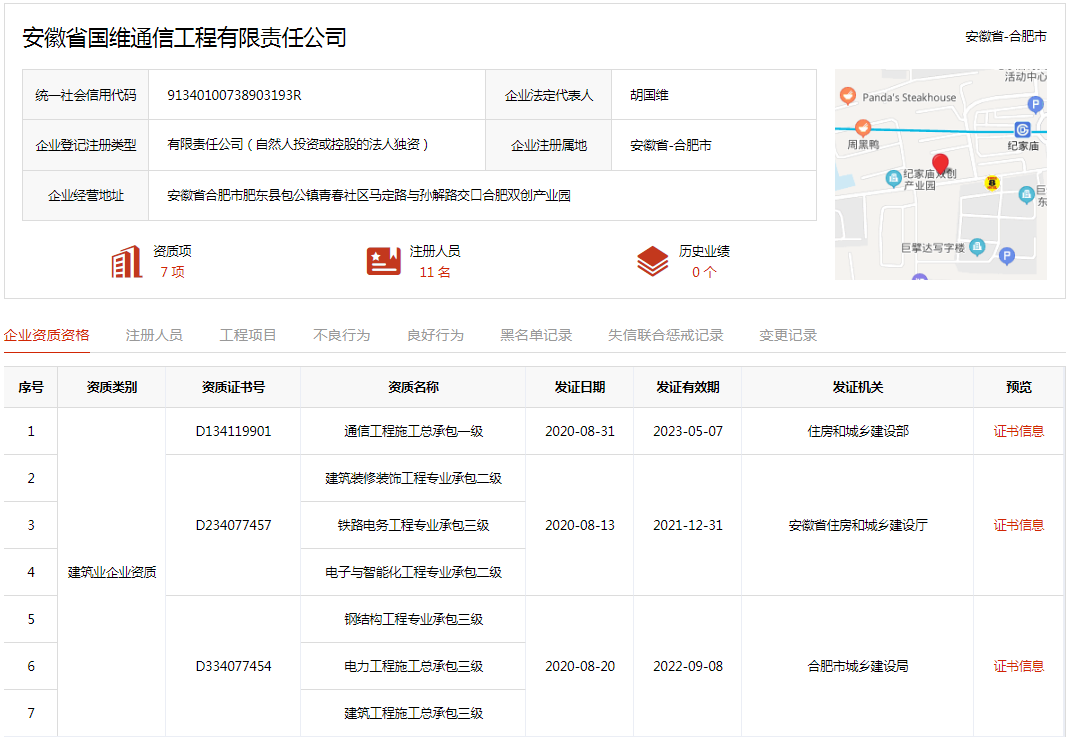Click the Panda's Steakhouse marker on the map
This screenshot has width=1074, height=745.
848,96
